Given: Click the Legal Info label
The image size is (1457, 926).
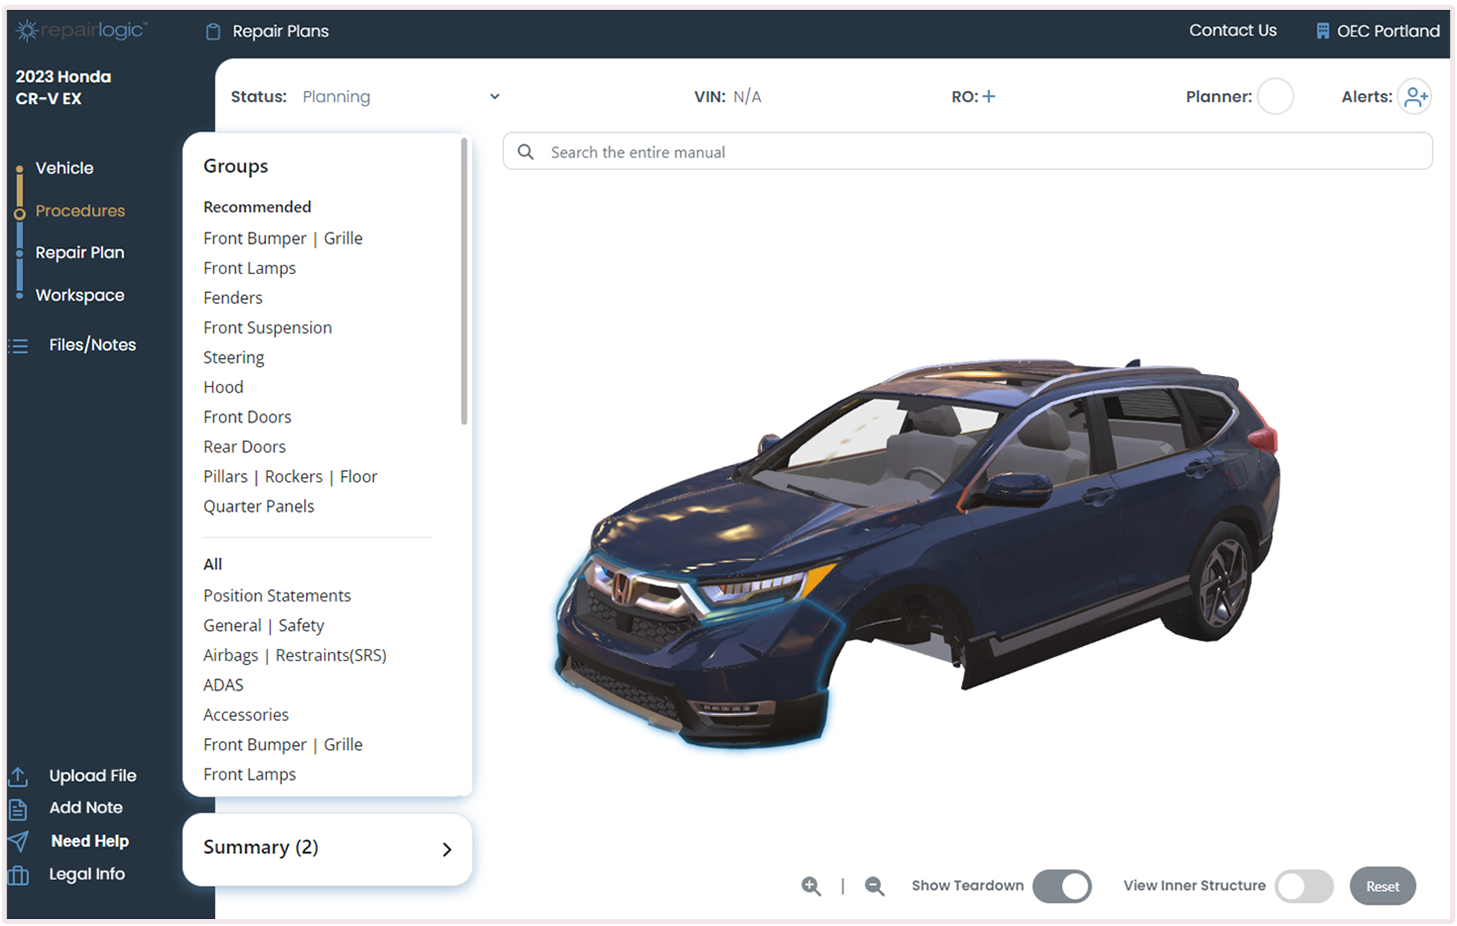Looking at the screenshot, I should click(87, 874).
